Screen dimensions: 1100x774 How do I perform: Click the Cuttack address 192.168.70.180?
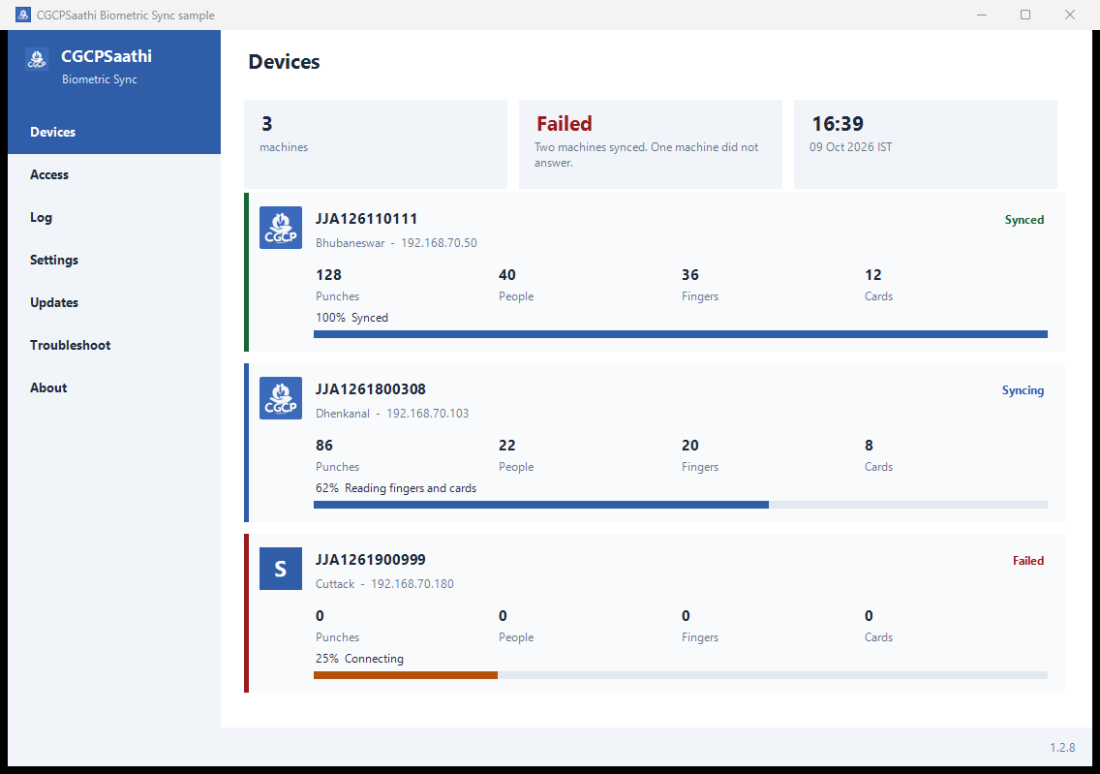click(412, 584)
